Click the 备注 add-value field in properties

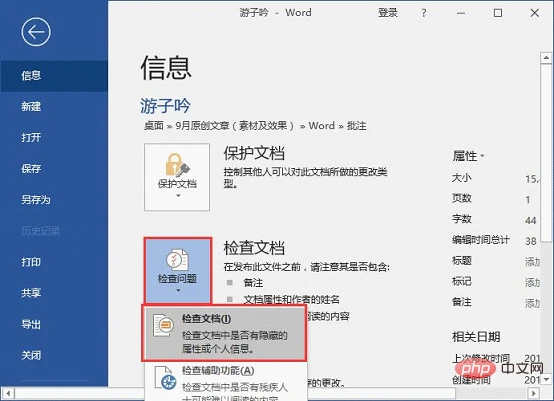pos(532,303)
